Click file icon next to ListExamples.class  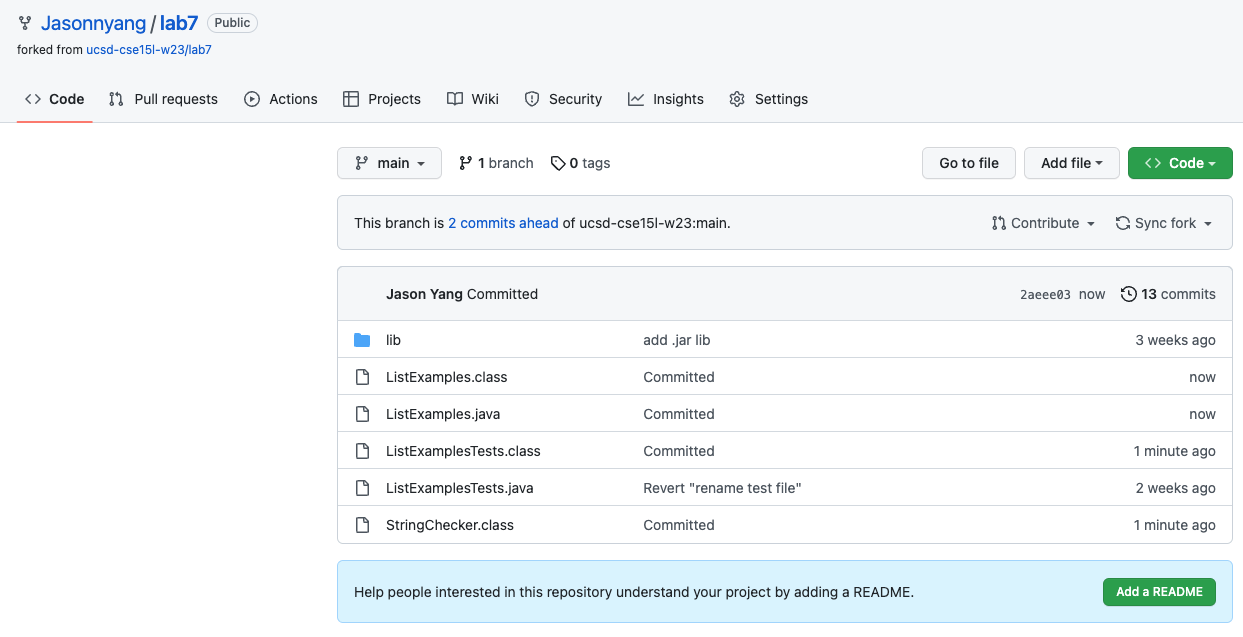[362, 377]
